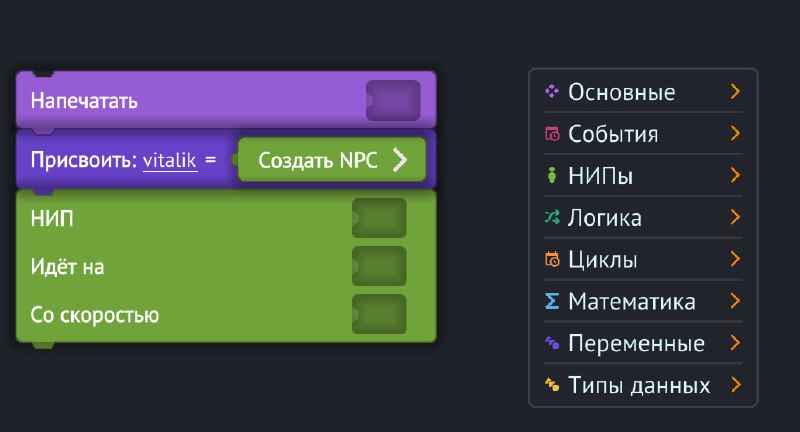Click the vitalik variable name link
800x432 pixels.
(170, 161)
